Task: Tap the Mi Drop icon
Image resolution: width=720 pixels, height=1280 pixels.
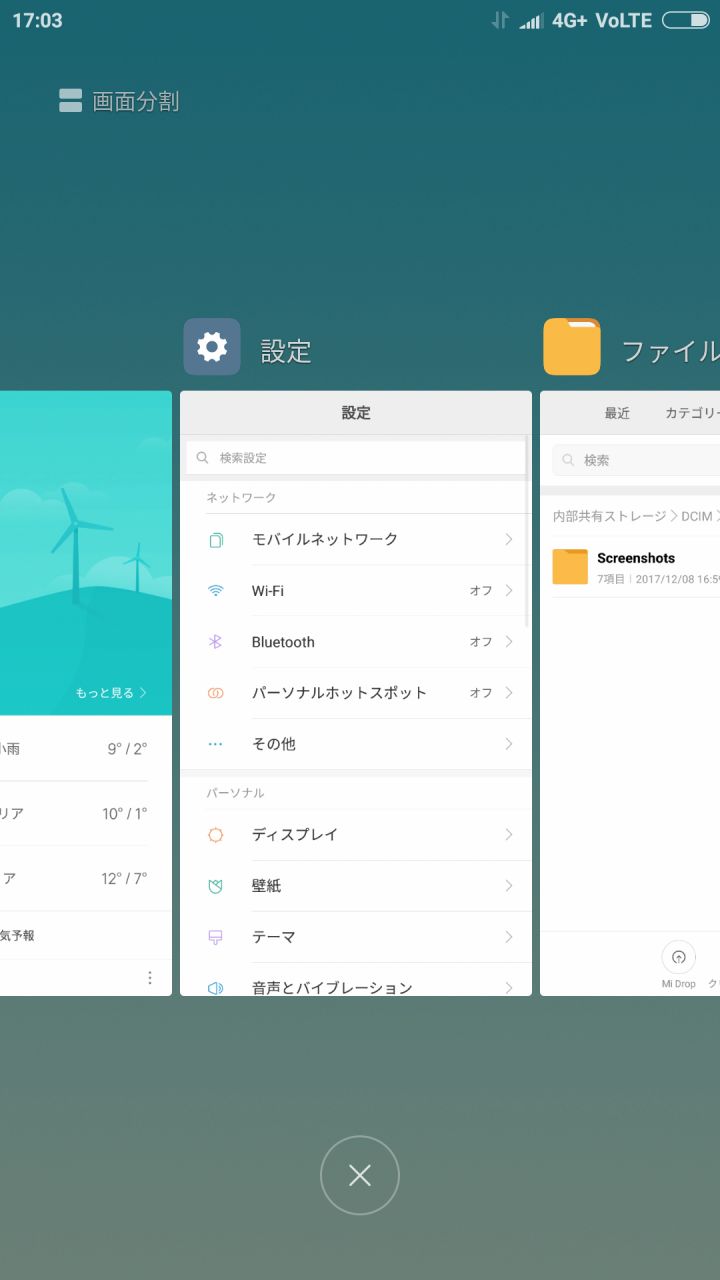Action: point(679,958)
